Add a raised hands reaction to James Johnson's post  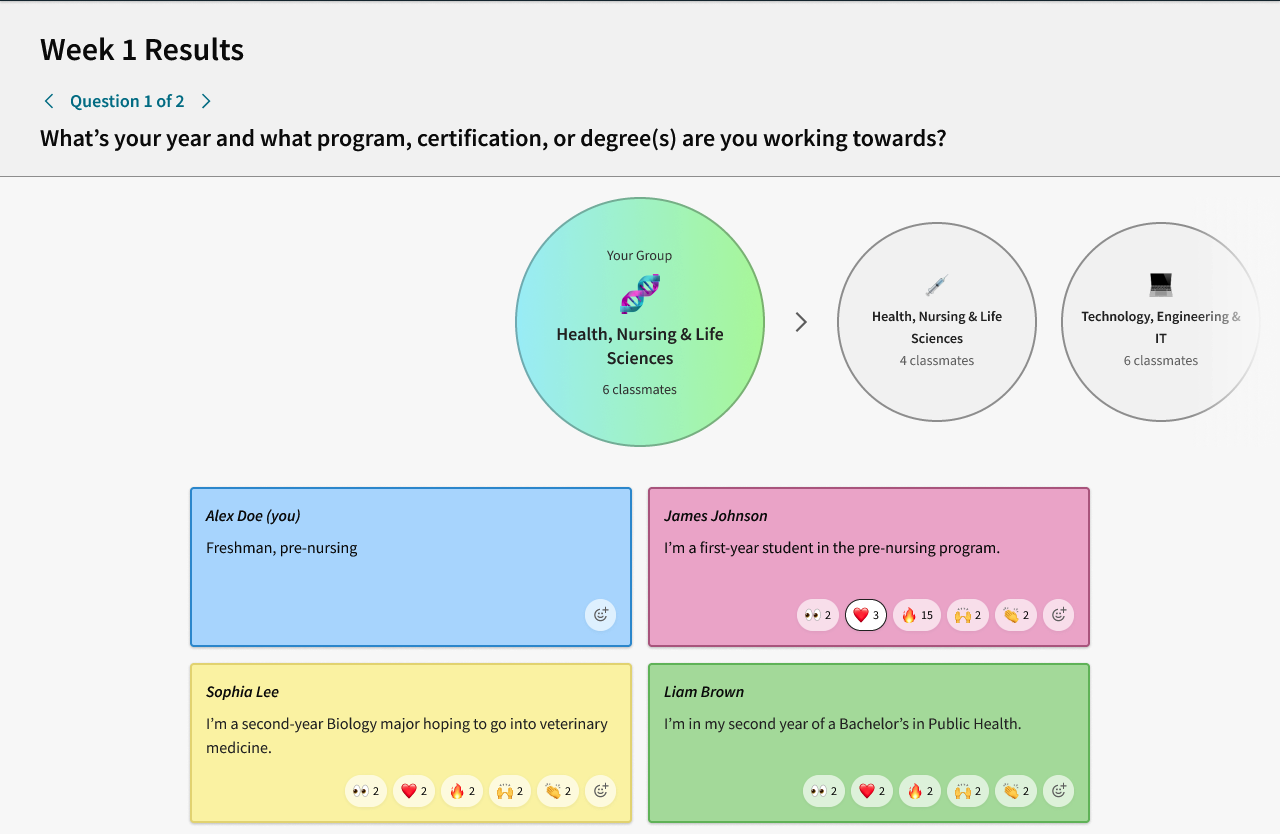pyautogui.click(x=967, y=615)
